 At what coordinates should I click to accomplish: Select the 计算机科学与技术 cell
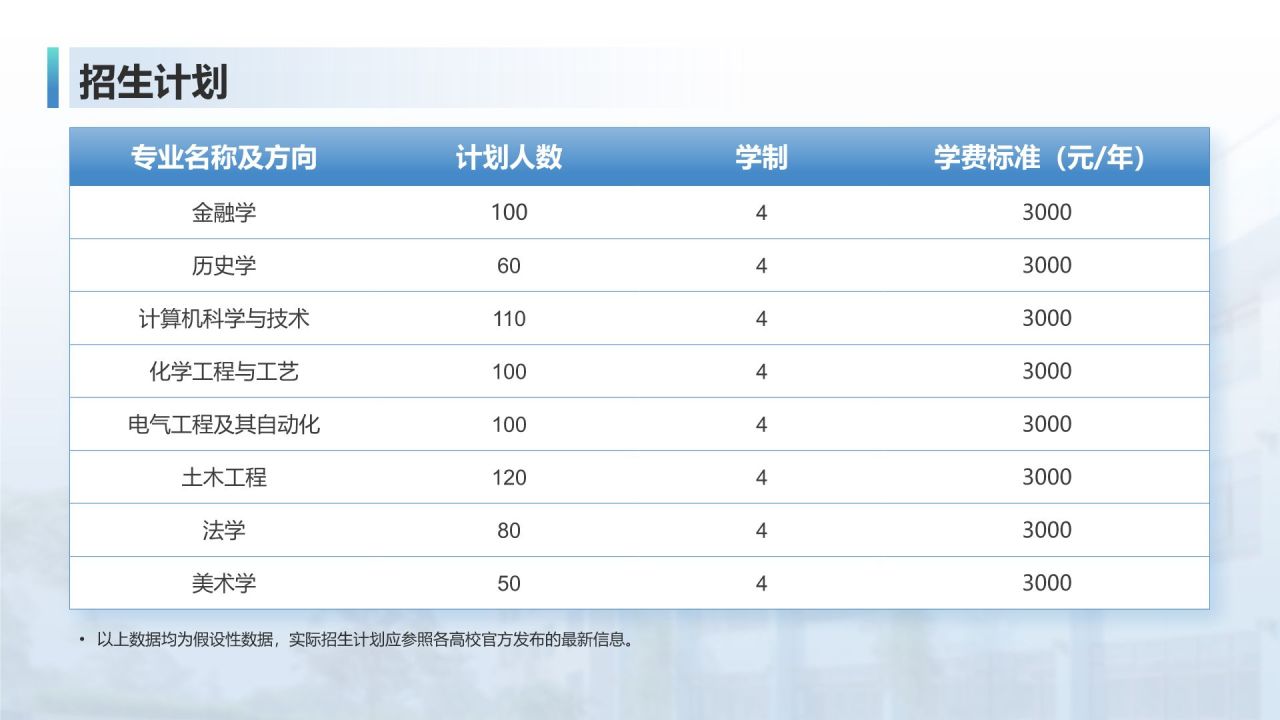coord(224,319)
